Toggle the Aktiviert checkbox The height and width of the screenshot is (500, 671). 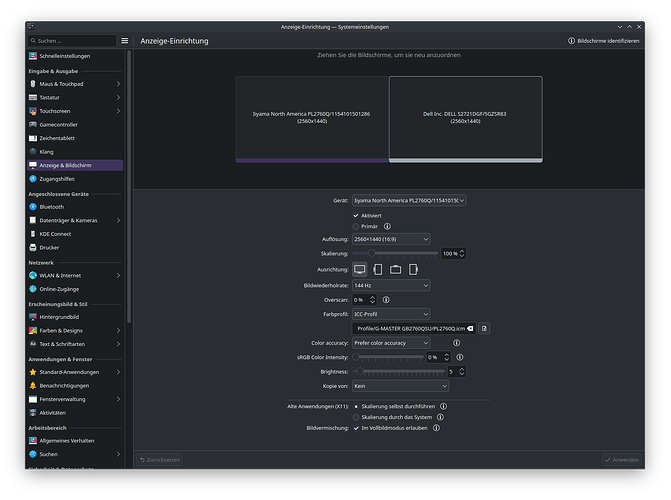coord(356,216)
